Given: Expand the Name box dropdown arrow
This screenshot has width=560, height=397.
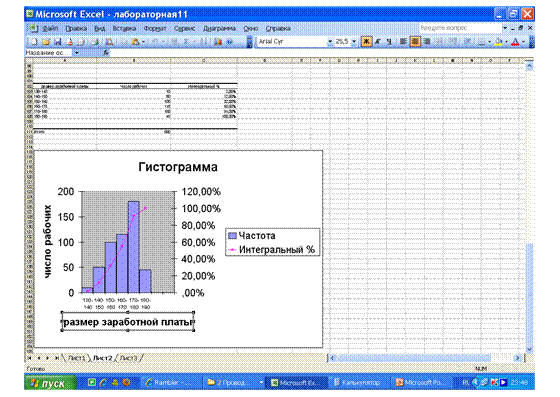Looking at the screenshot, I should (76, 53).
